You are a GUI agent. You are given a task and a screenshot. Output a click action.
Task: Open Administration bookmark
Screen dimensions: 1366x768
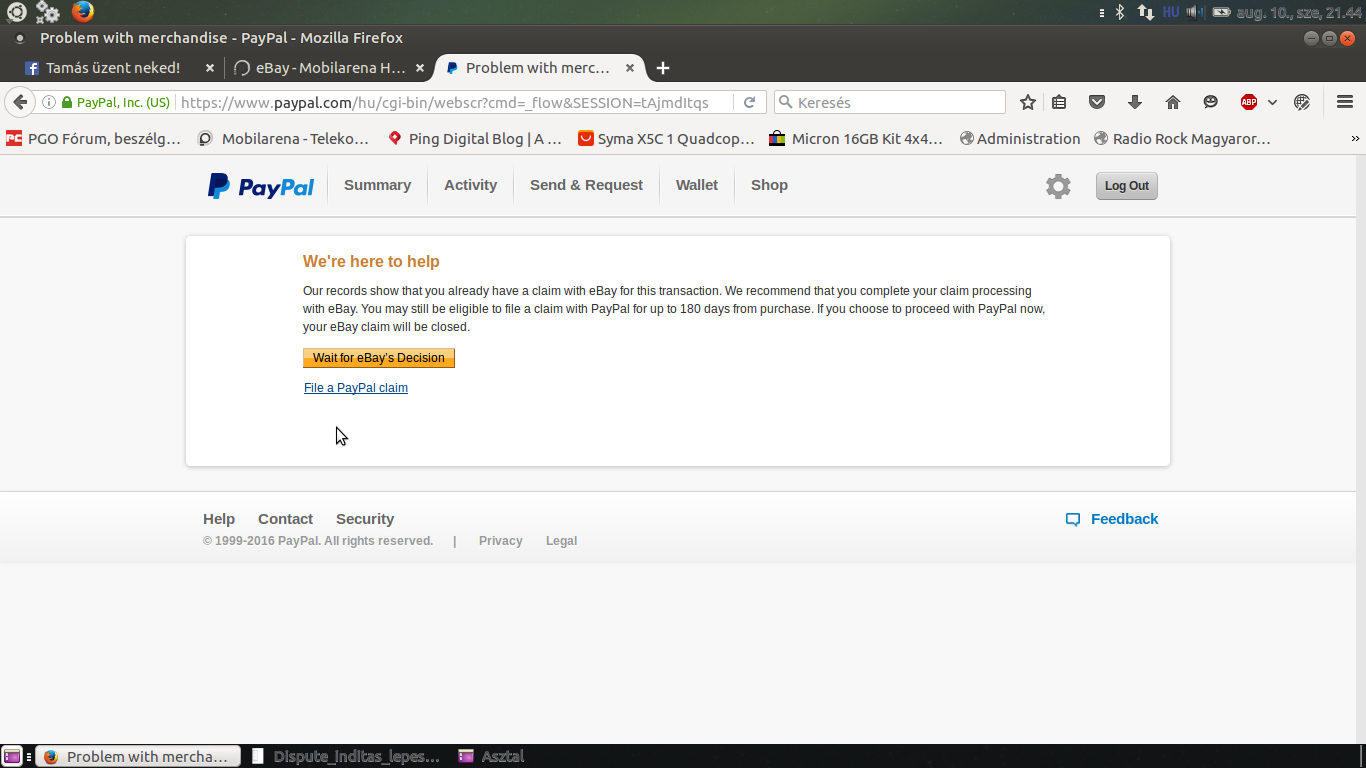[1020, 139]
